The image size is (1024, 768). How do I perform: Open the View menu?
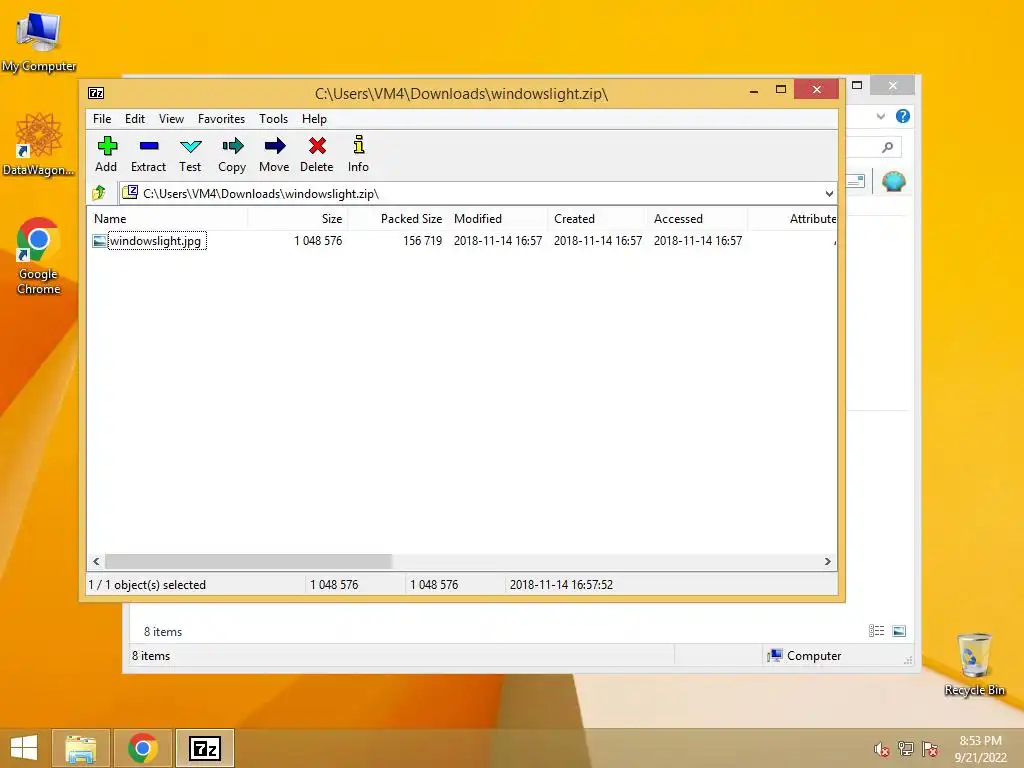coord(171,119)
